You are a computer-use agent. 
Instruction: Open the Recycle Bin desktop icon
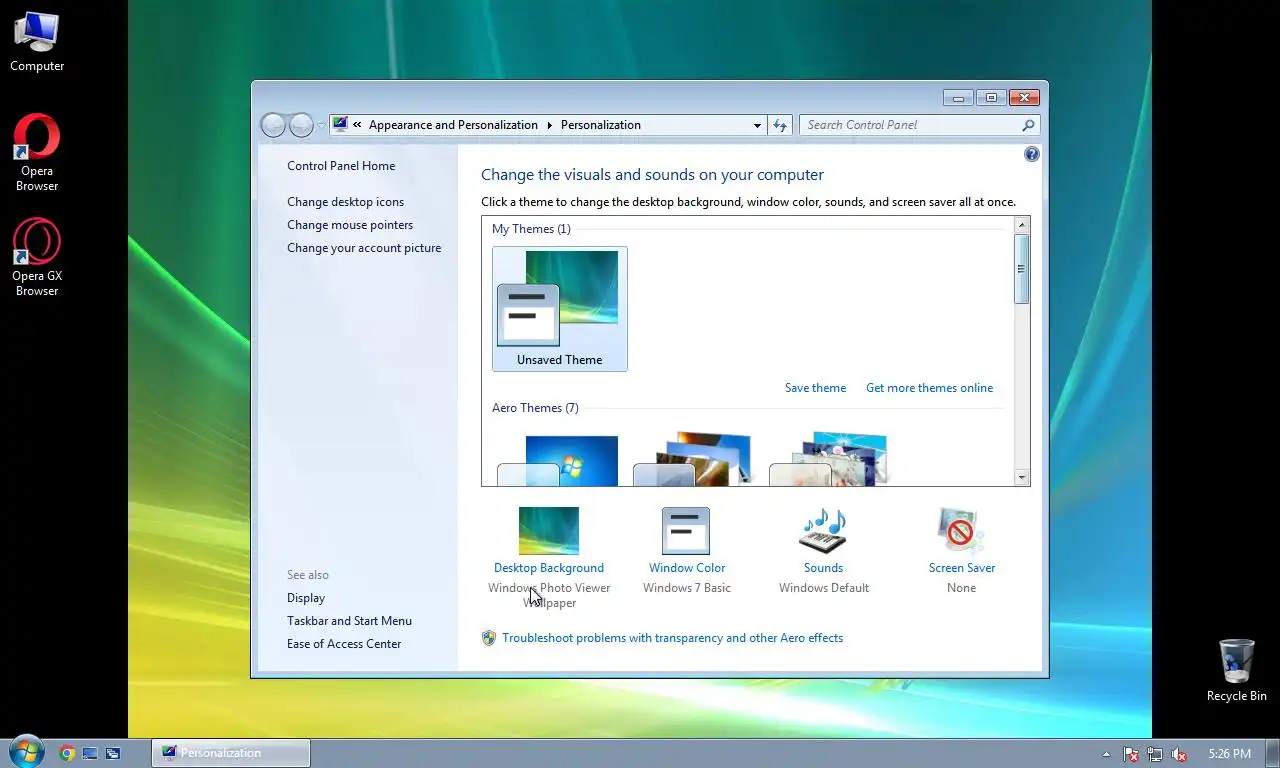click(x=1236, y=670)
